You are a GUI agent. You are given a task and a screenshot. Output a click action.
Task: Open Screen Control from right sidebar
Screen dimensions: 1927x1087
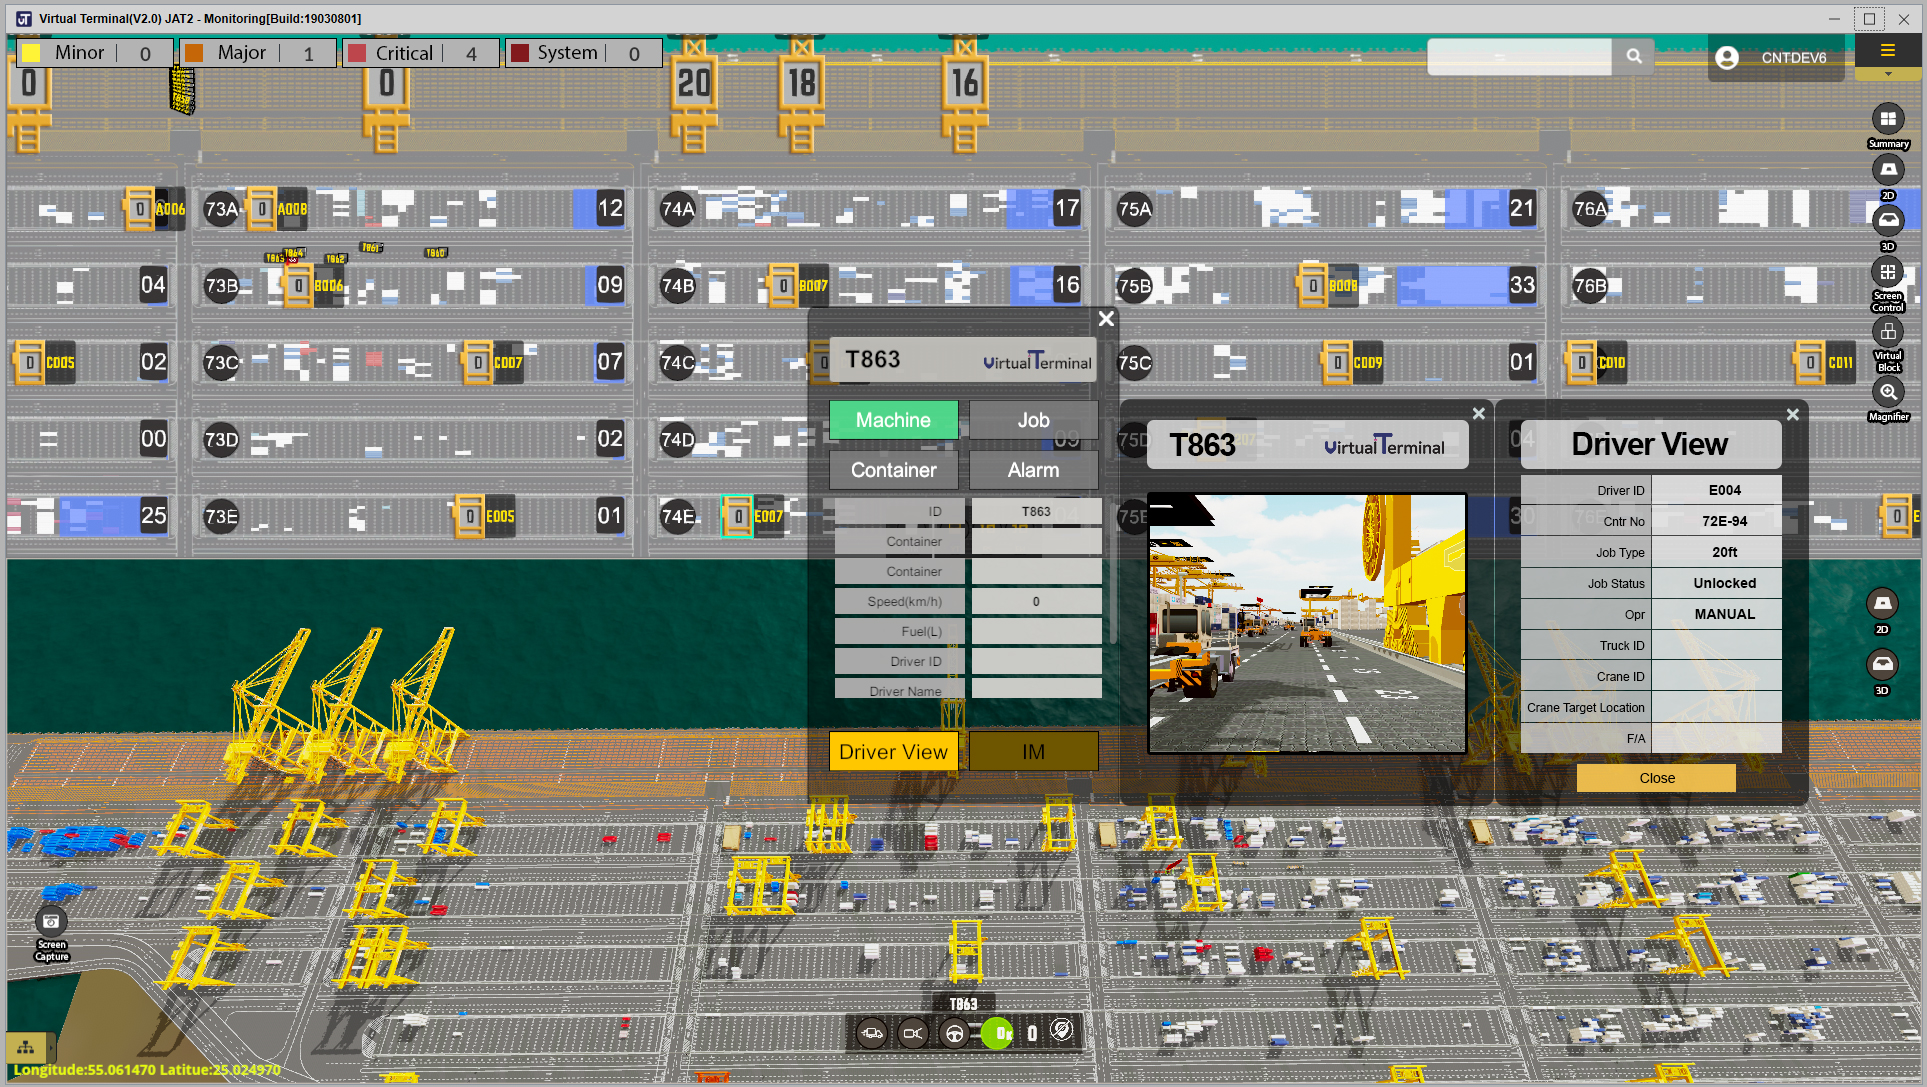(x=1887, y=272)
